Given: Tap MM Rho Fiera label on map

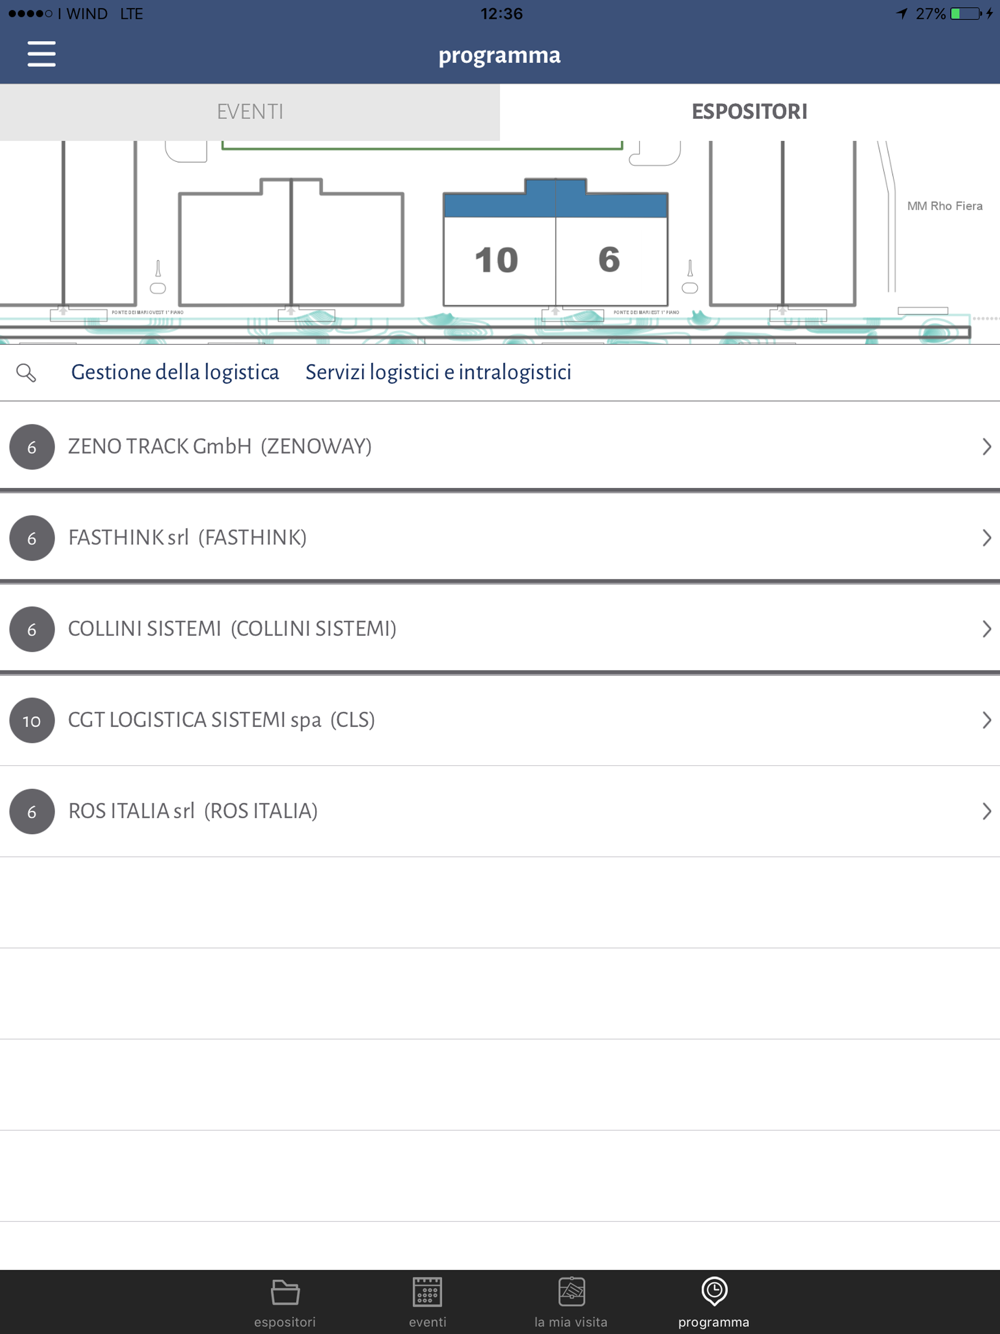Looking at the screenshot, I should 944,206.
